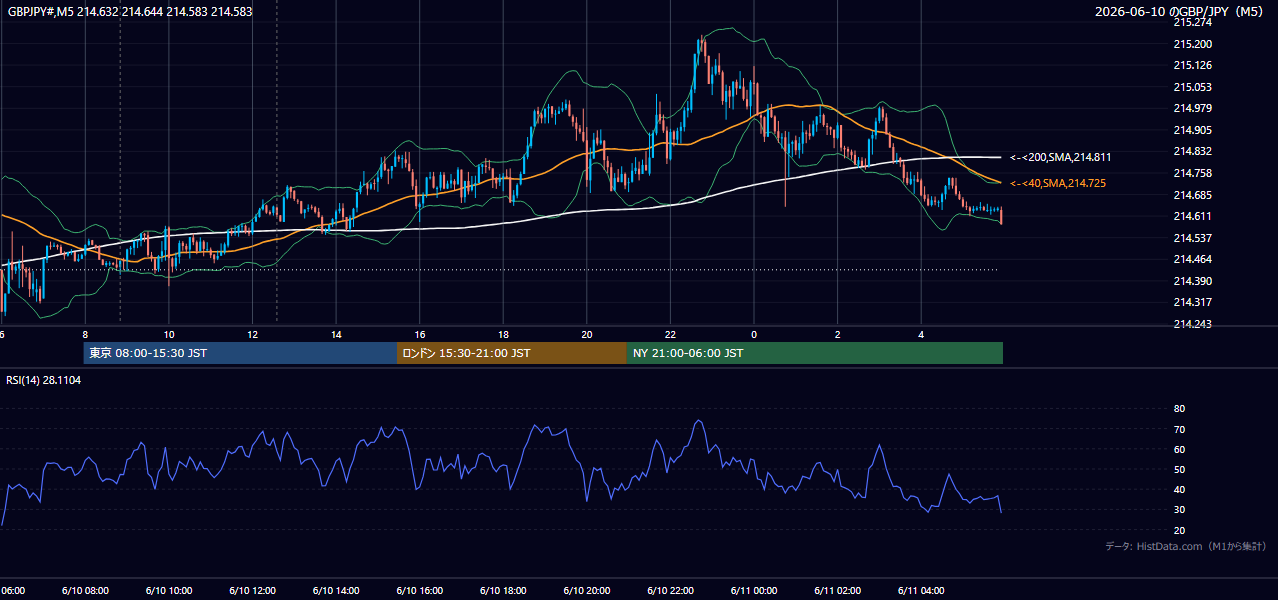
Task: Click price axis value 214.611
Action: [x=1192, y=216]
